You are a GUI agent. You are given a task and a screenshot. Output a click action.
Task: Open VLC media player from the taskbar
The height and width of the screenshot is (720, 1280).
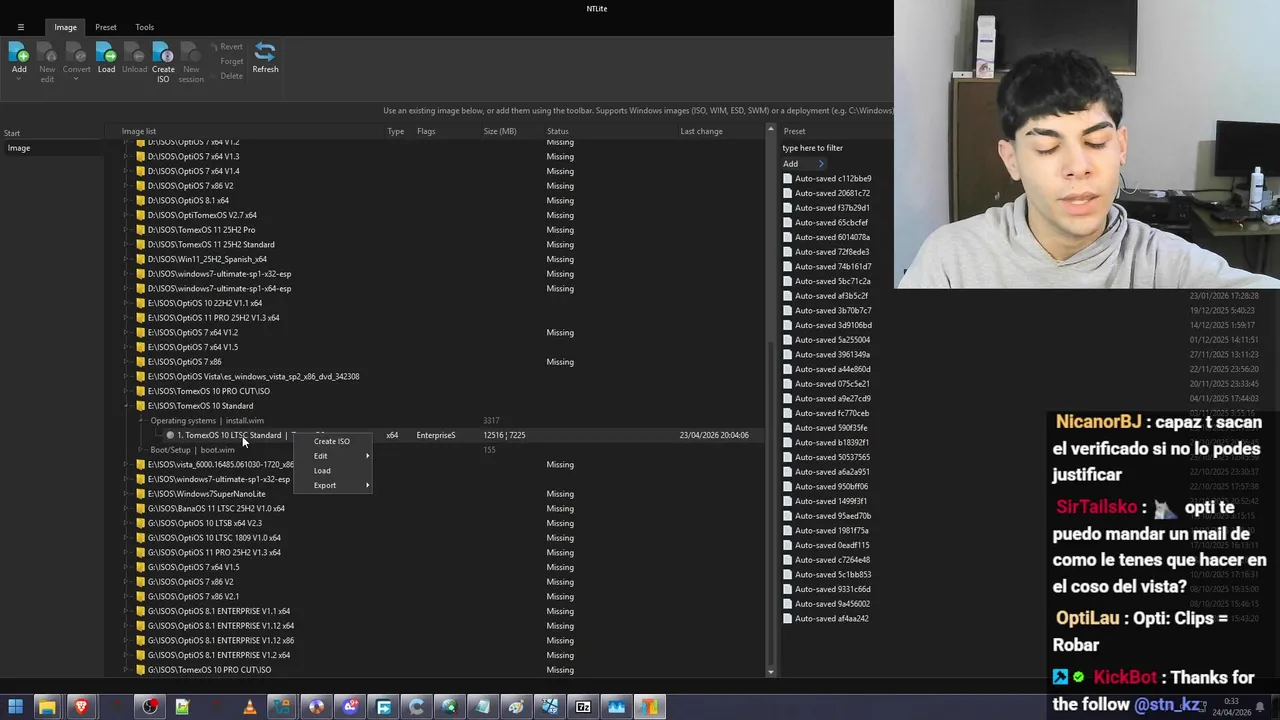click(x=249, y=707)
